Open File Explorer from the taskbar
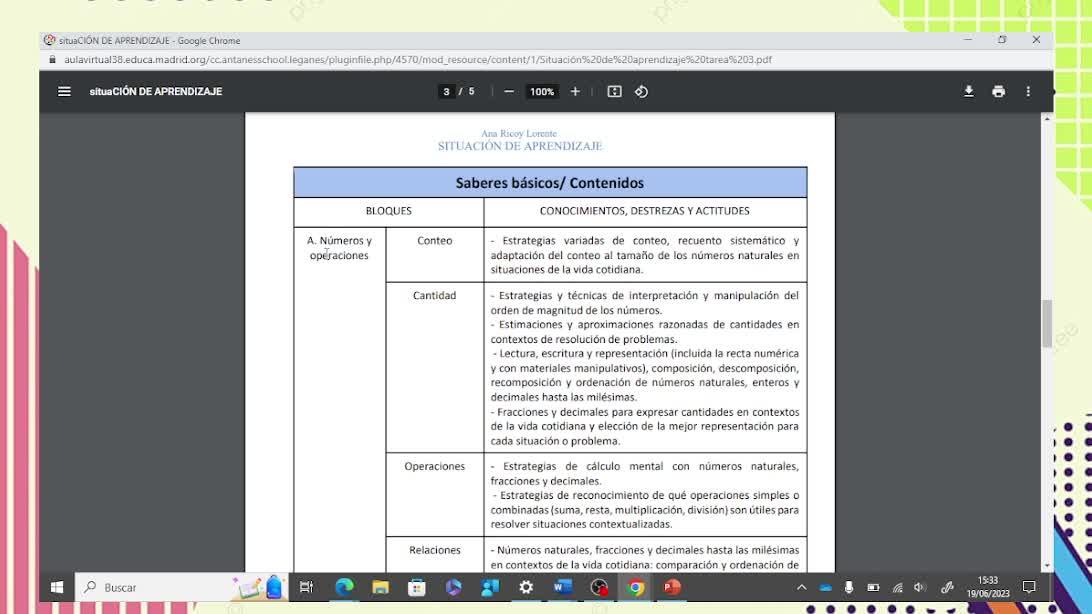This screenshot has width=1092, height=614. [x=380, y=588]
